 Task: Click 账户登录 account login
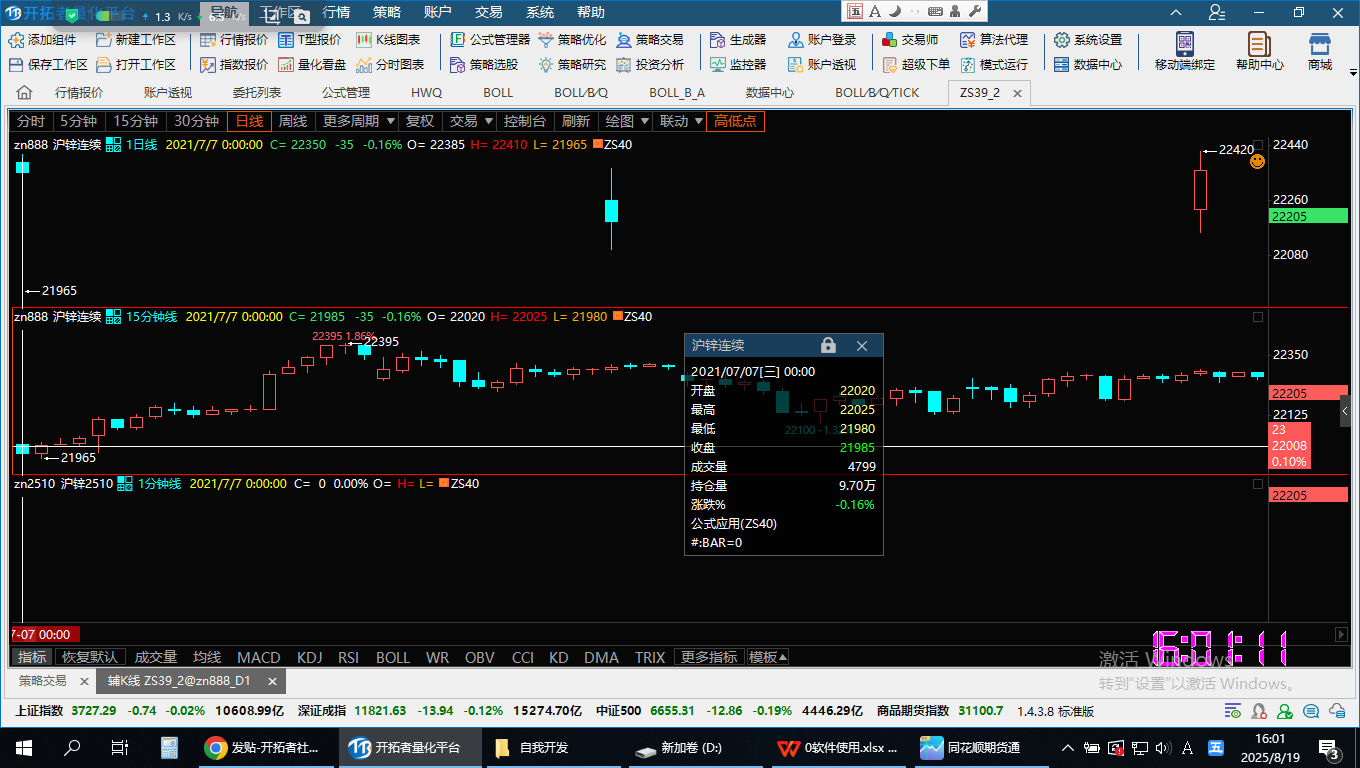(822, 40)
